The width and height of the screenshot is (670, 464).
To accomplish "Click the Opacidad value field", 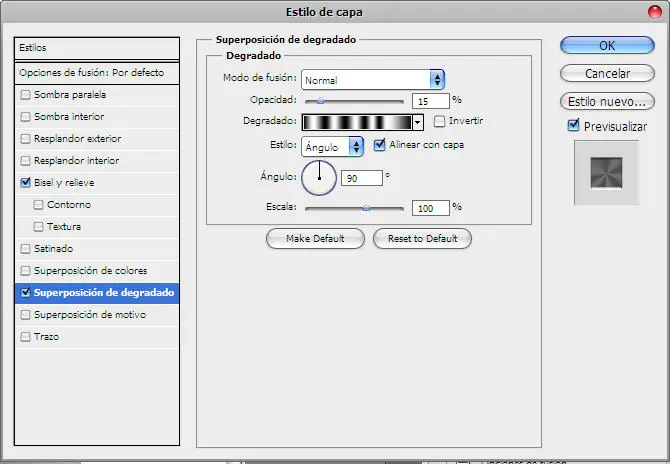I will point(431,101).
